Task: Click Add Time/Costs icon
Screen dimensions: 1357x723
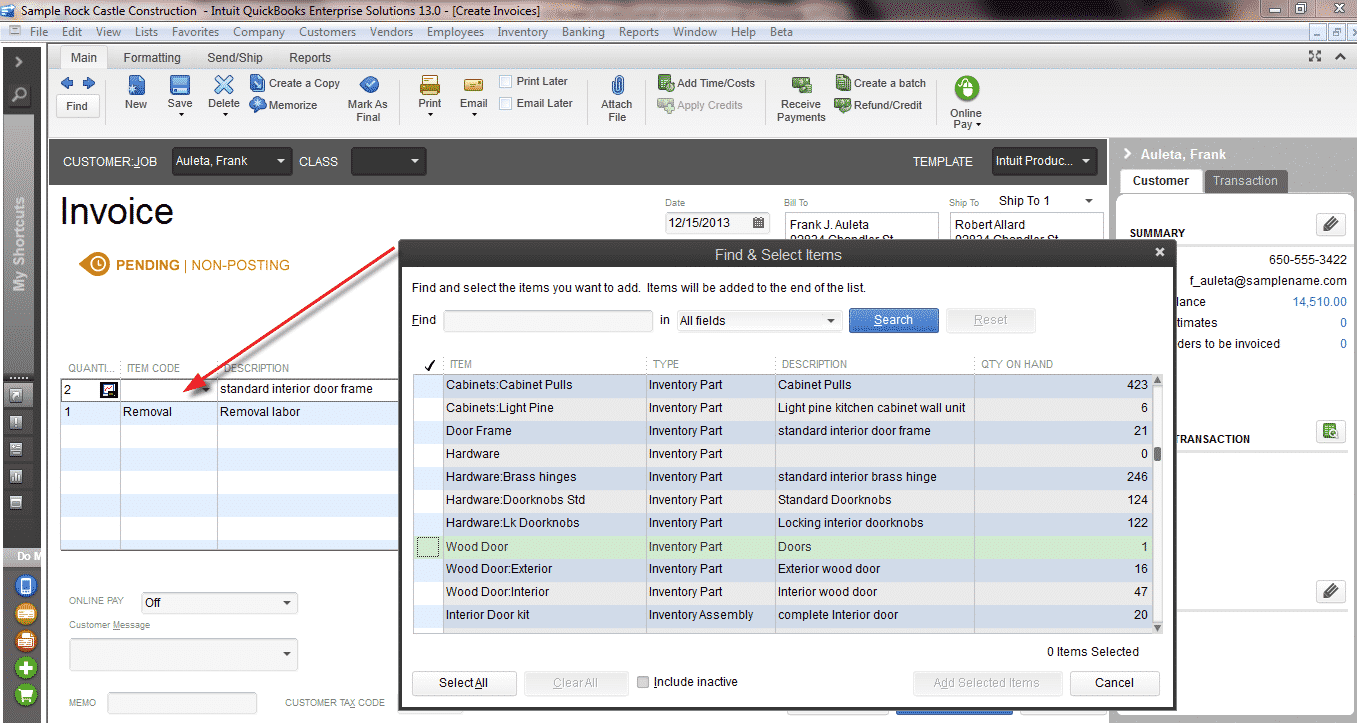Action: tap(666, 83)
